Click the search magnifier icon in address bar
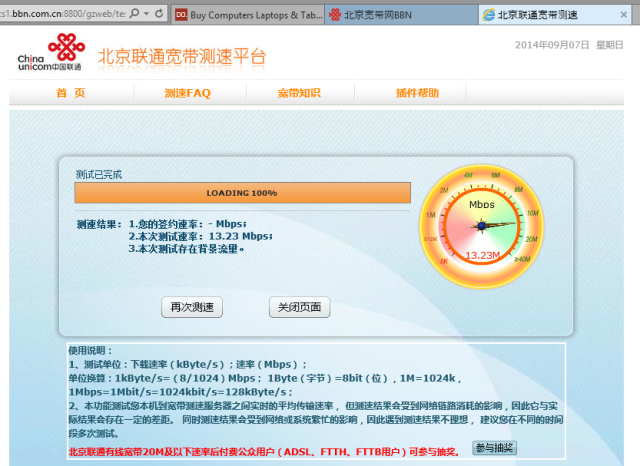Image resolution: width=640 pixels, height=466 pixels. (134, 14)
